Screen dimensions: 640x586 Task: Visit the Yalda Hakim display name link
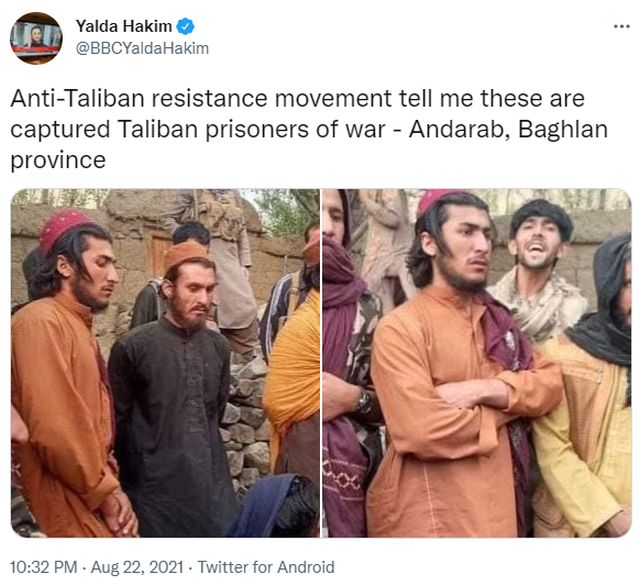coord(124,27)
